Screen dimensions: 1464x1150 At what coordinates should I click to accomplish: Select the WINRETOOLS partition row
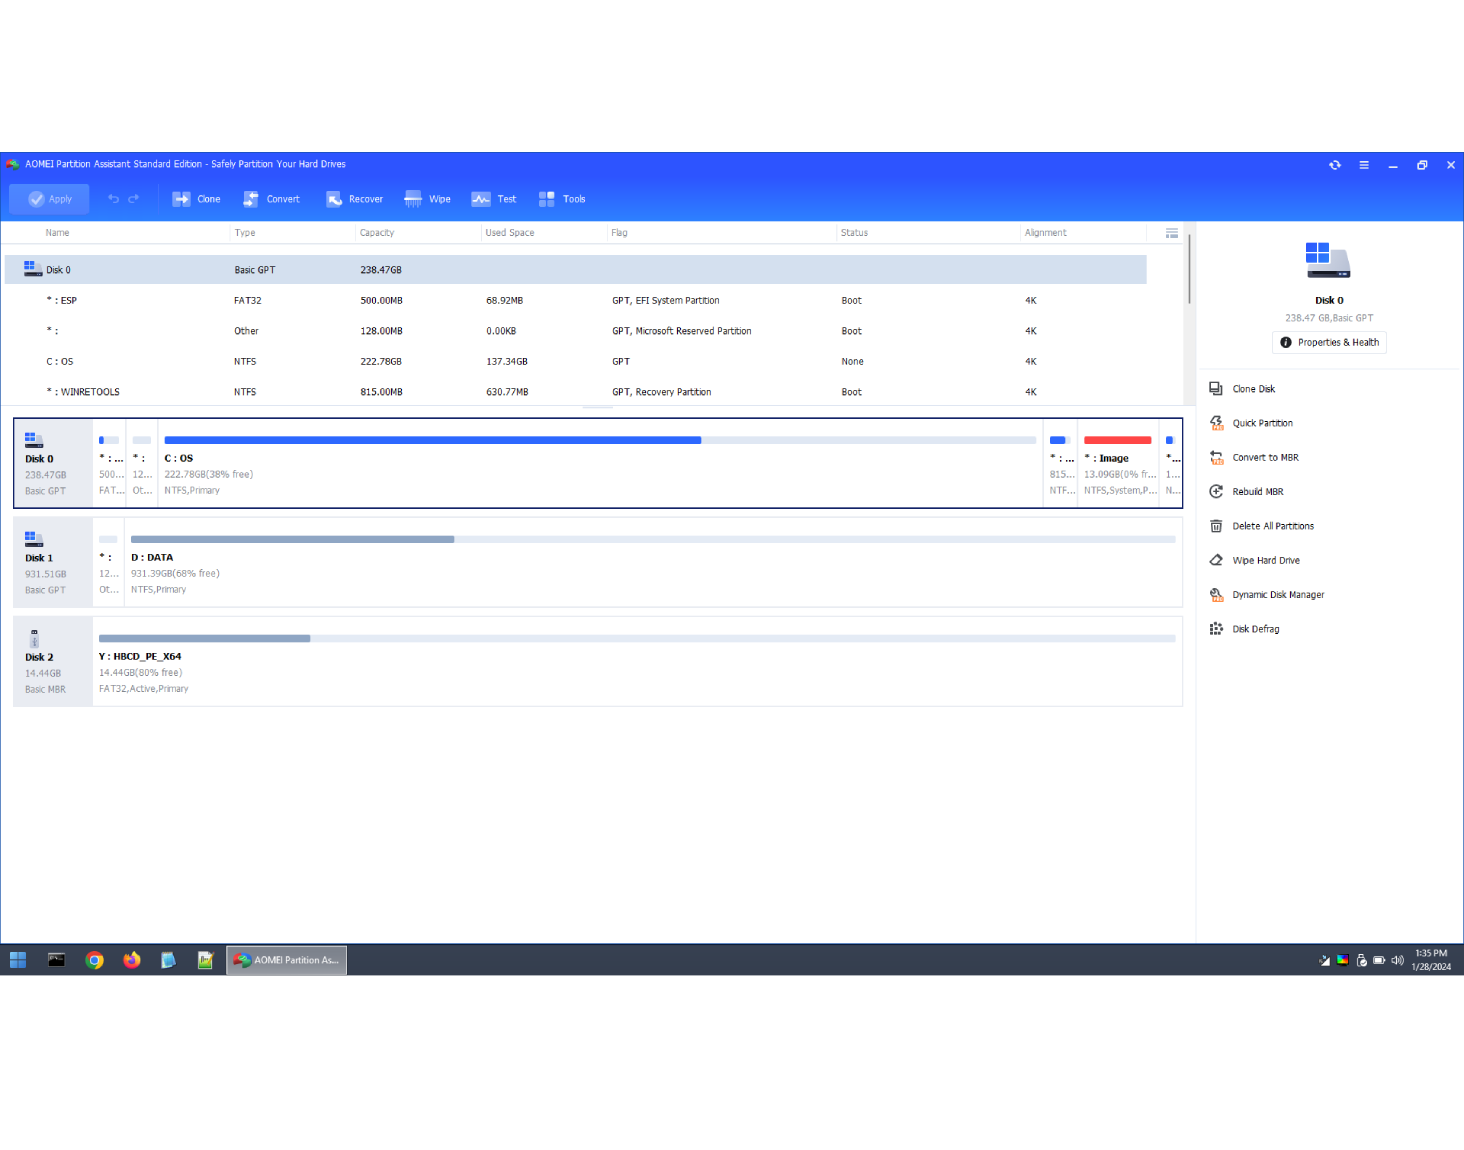[576, 392]
